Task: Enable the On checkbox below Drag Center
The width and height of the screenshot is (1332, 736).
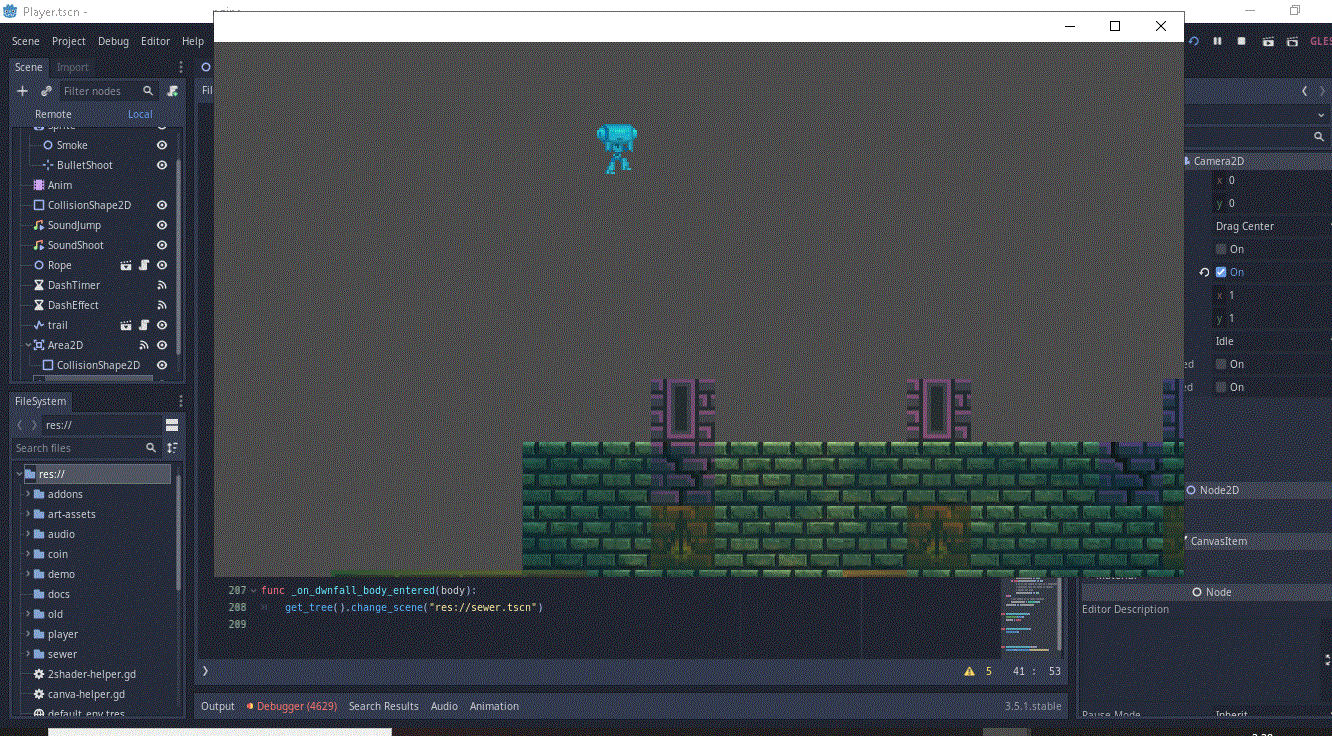Action: point(1221,249)
